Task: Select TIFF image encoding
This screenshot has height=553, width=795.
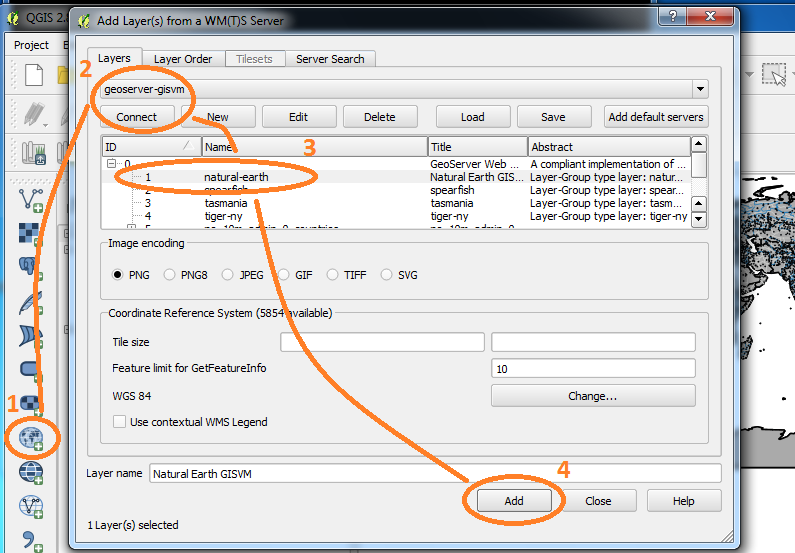Action: click(332, 275)
